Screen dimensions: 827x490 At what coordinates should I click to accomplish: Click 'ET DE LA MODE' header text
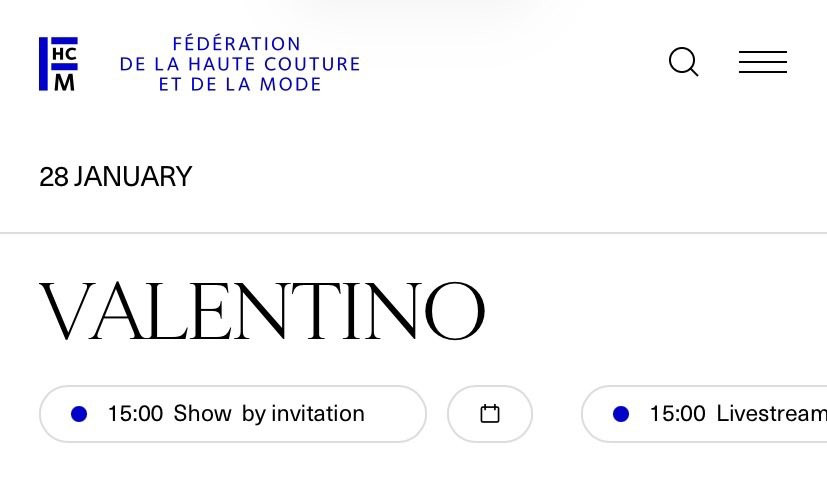(x=239, y=85)
